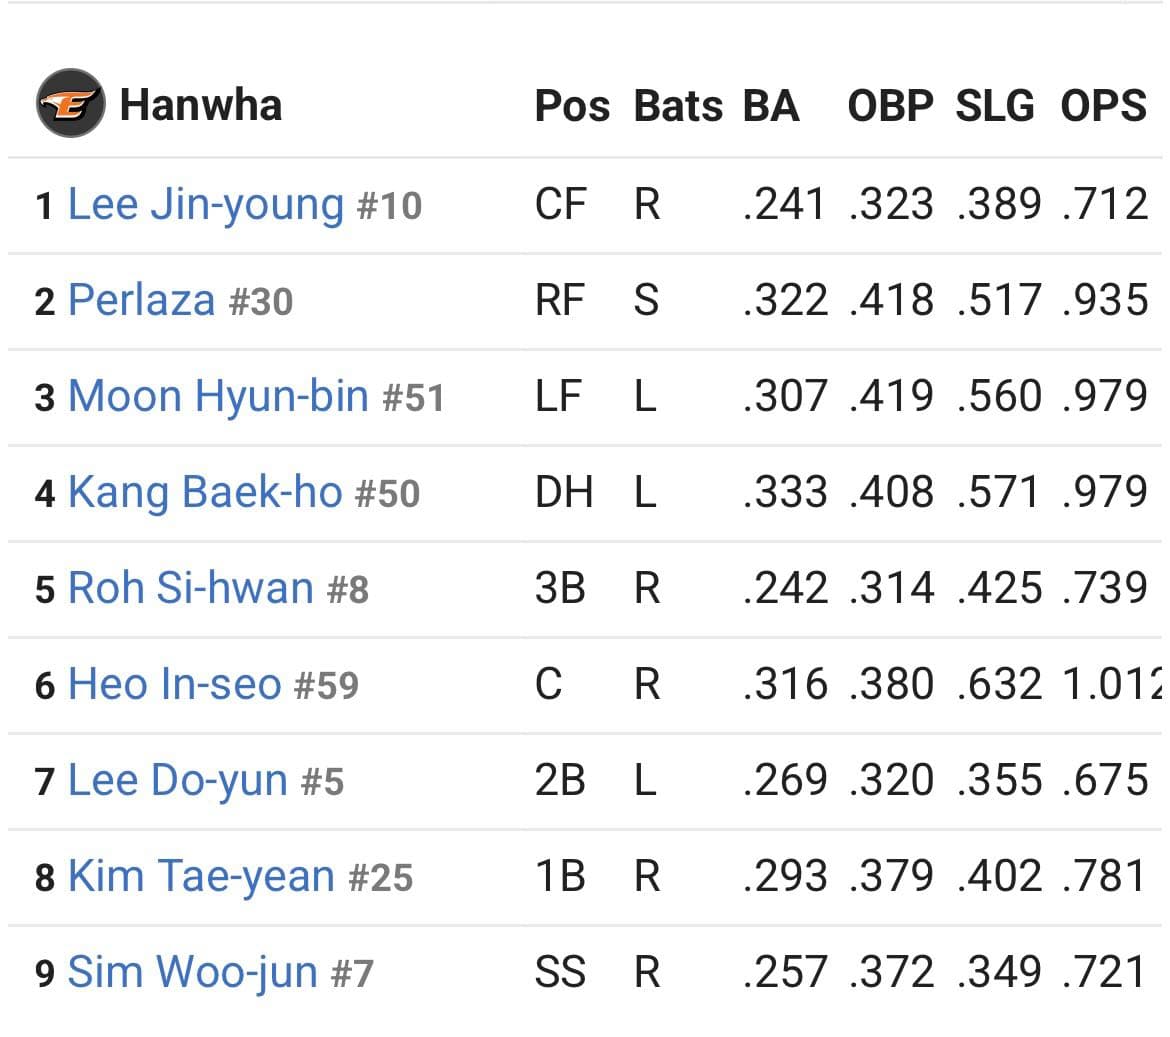The height and width of the screenshot is (1037, 1170).
Task: Click the BA column header
Action: pyautogui.click(x=771, y=106)
